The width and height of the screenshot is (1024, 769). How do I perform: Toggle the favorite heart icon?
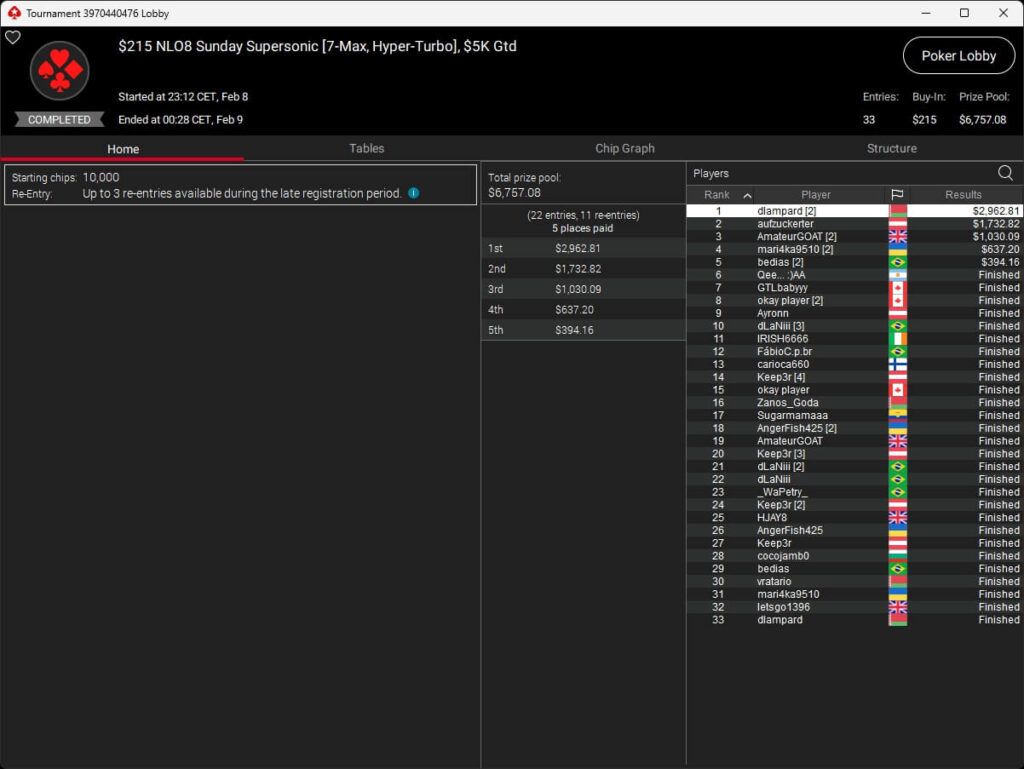point(13,38)
